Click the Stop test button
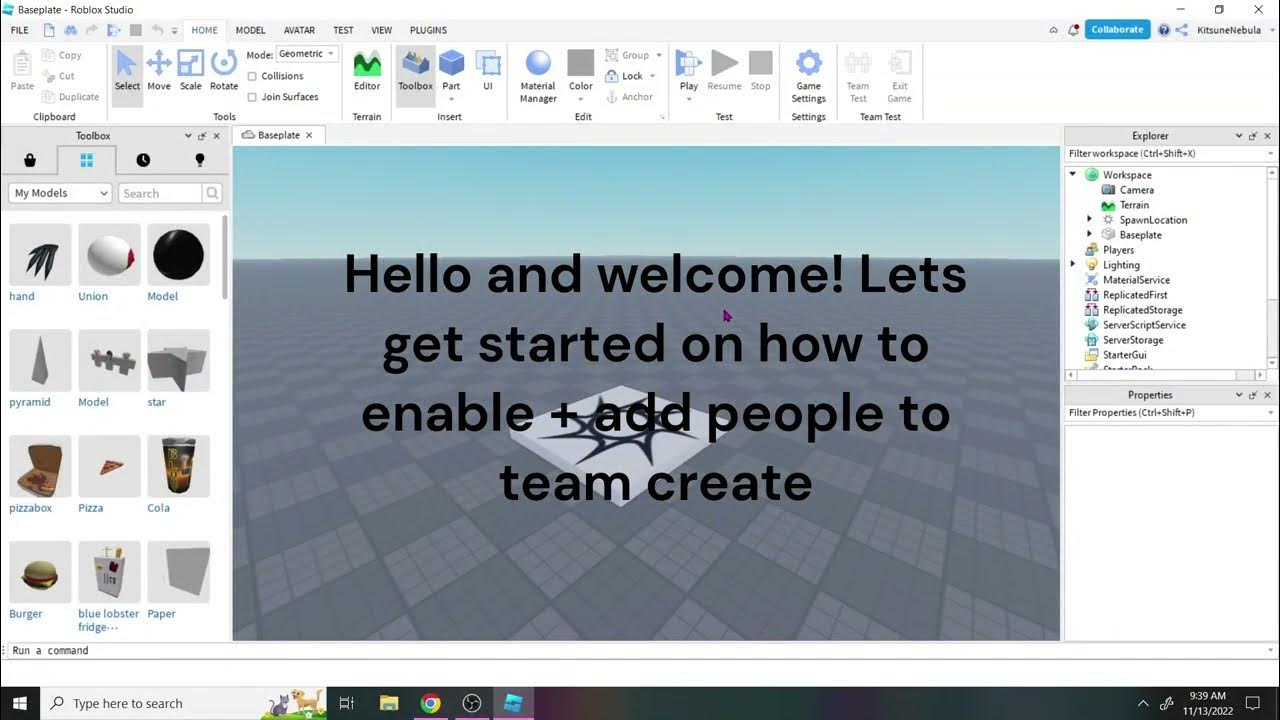The height and width of the screenshot is (720, 1280). [761, 70]
